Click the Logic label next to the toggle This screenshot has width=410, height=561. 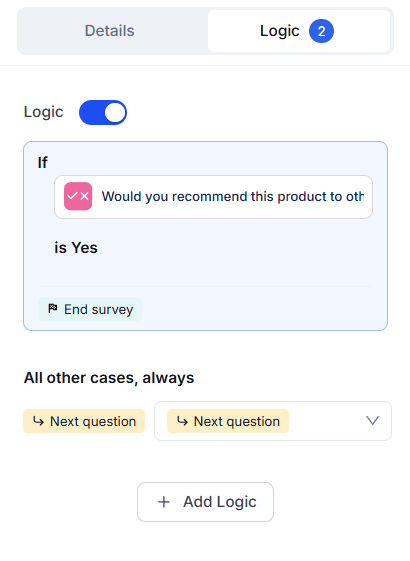[x=44, y=112]
